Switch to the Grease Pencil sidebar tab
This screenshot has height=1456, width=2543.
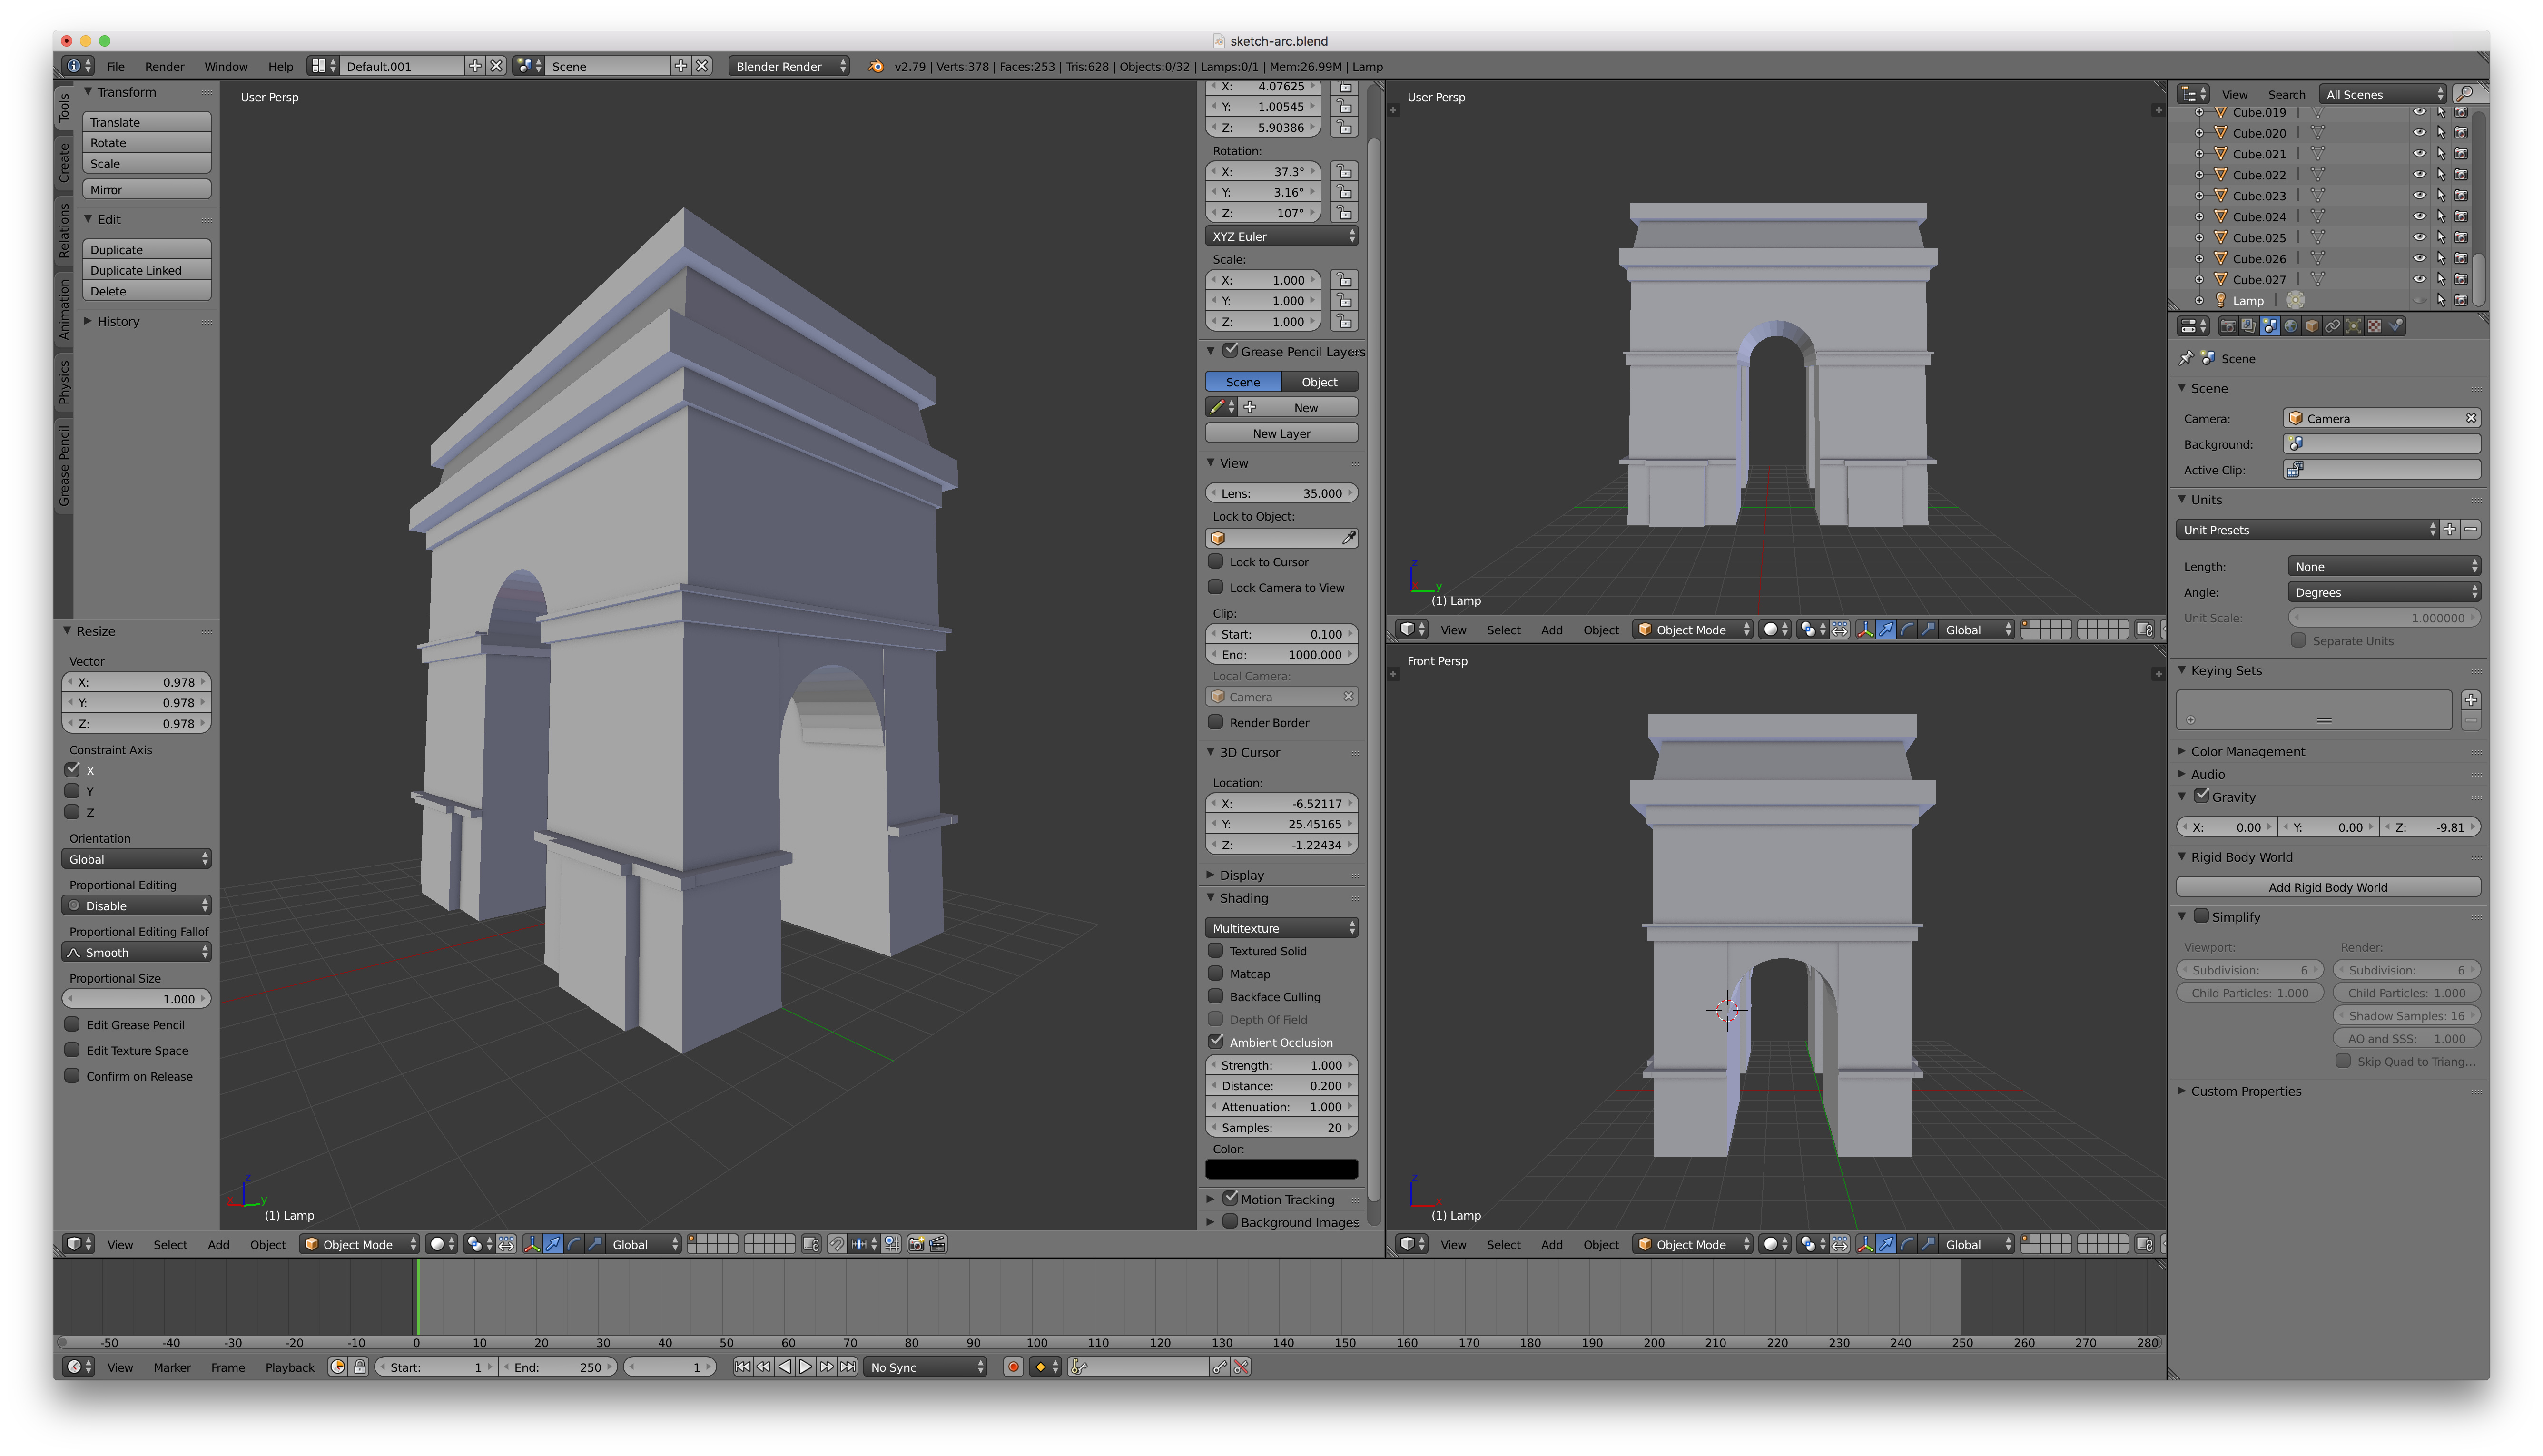(64, 466)
